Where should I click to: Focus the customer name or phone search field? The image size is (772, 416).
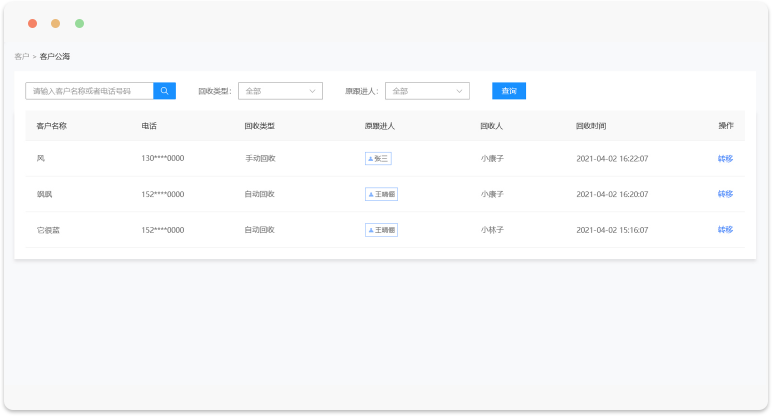pyautogui.click(x=90, y=91)
